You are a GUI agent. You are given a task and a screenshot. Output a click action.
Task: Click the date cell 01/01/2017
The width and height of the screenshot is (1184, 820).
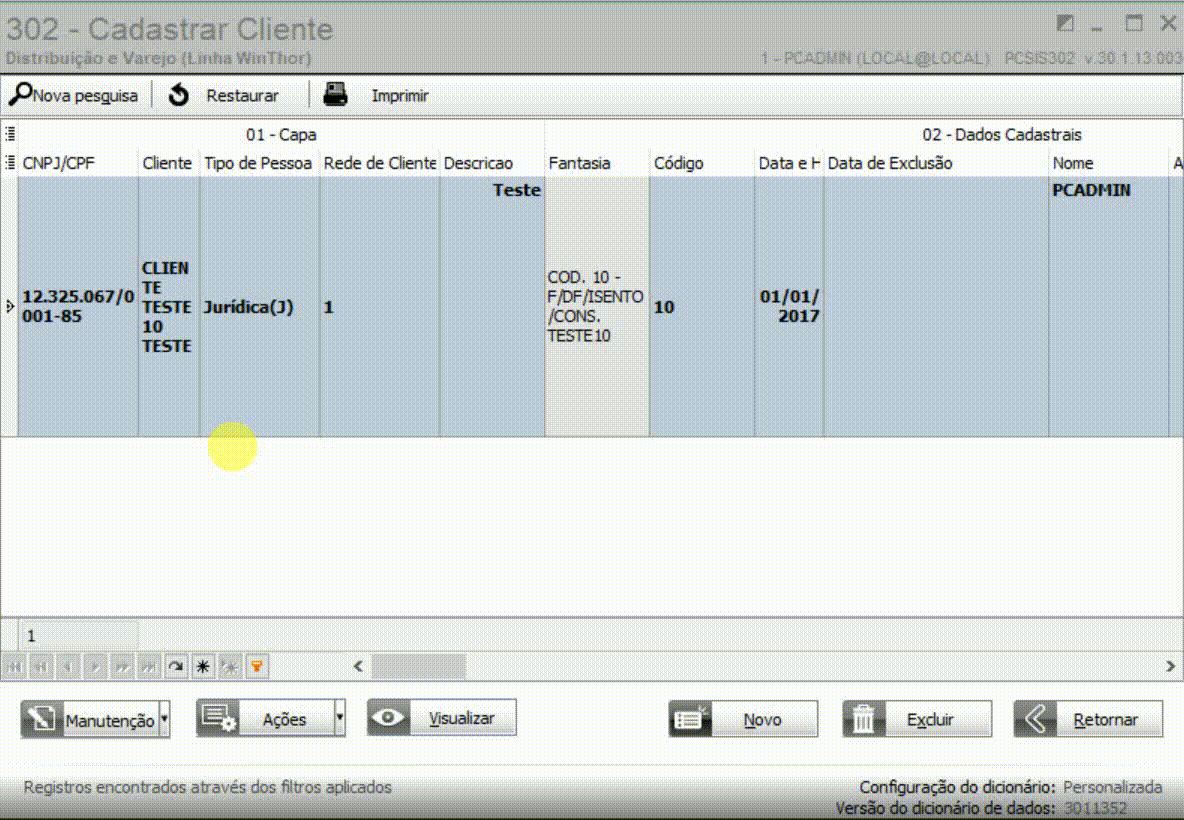[x=788, y=307]
